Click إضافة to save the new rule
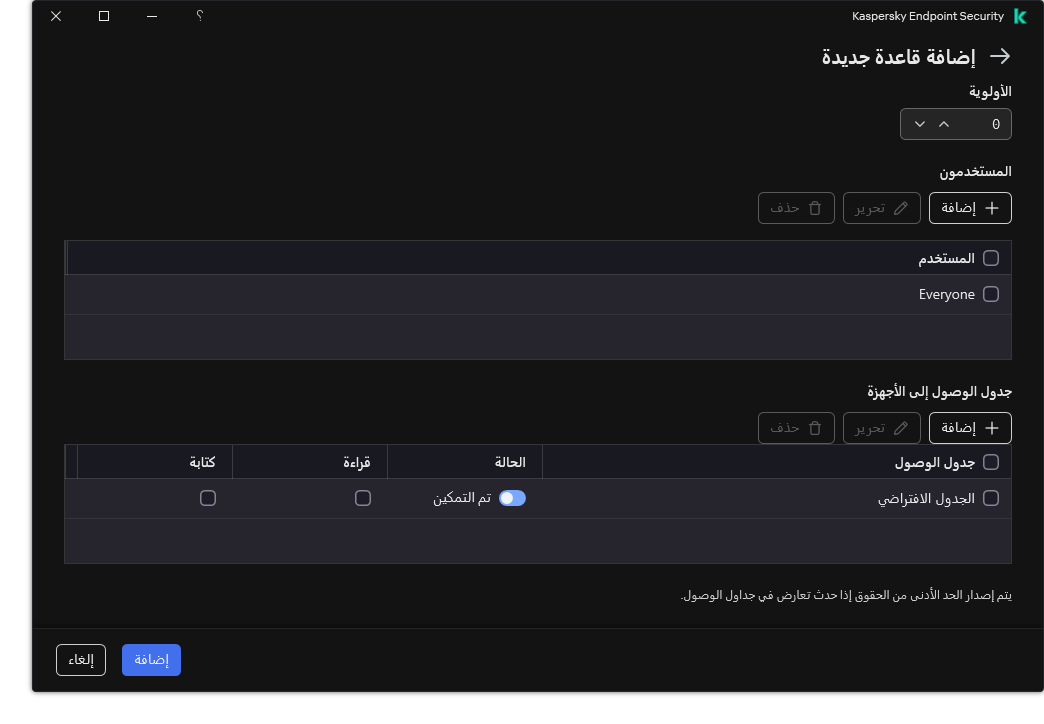The image size is (1044, 724). (151, 660)
